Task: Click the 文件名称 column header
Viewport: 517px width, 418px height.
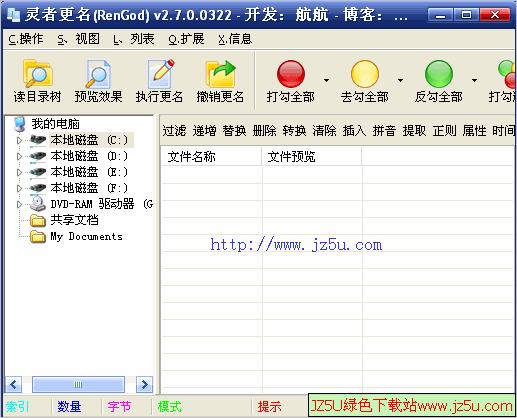Action: [x=211, y=156]
